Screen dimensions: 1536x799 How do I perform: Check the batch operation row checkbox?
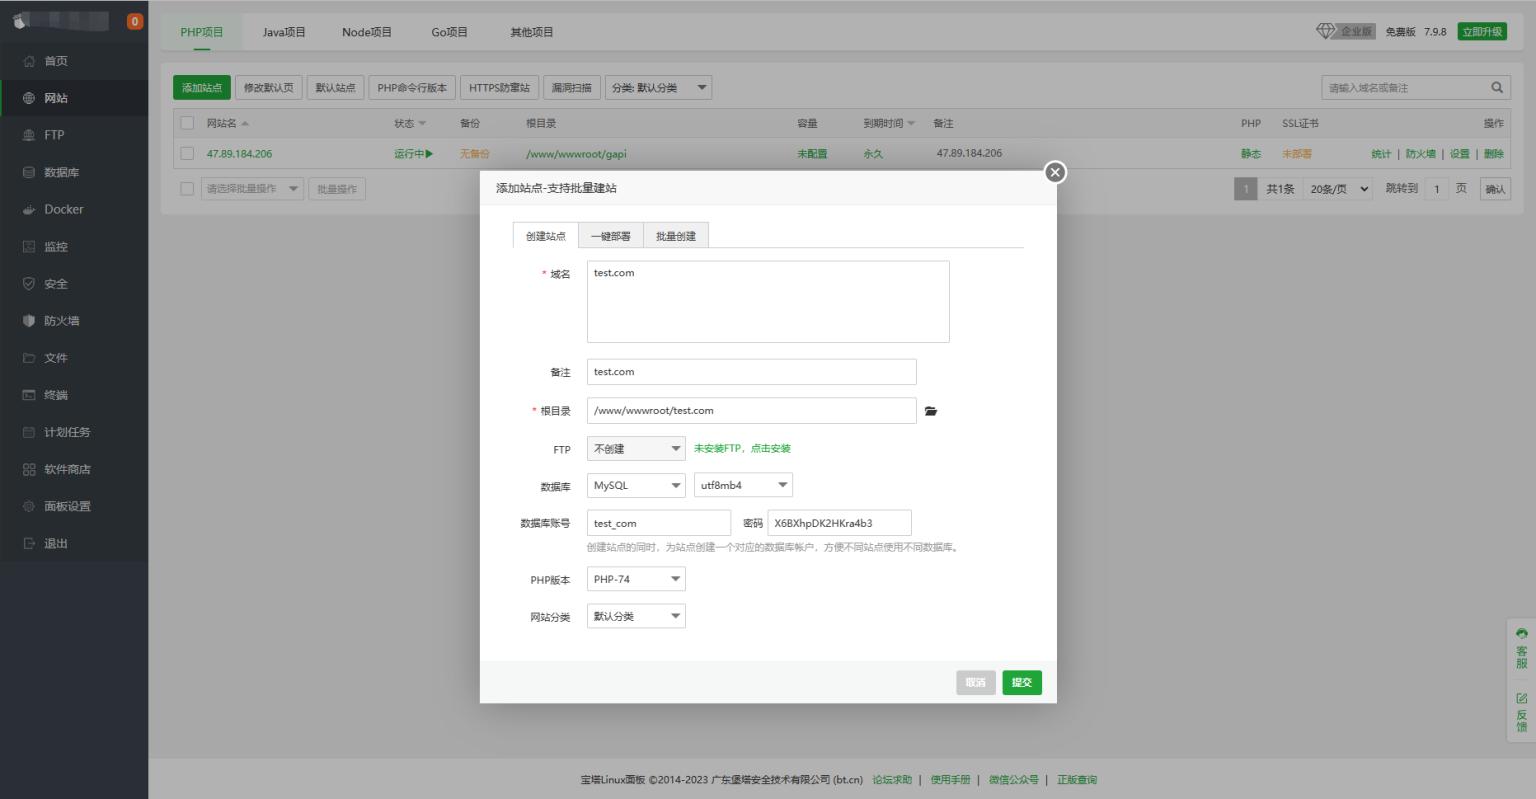point(187,188)
